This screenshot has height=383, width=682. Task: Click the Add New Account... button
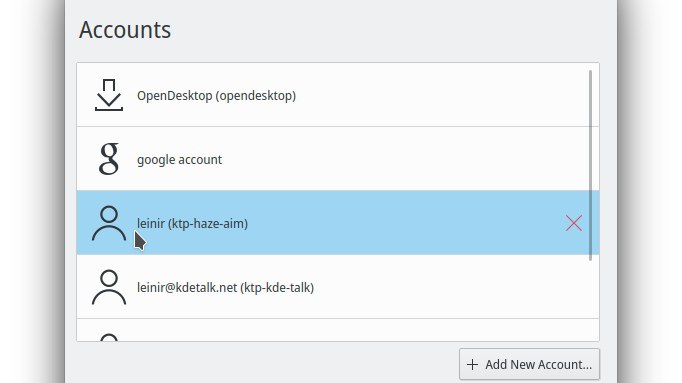click(x=529, y=364)
